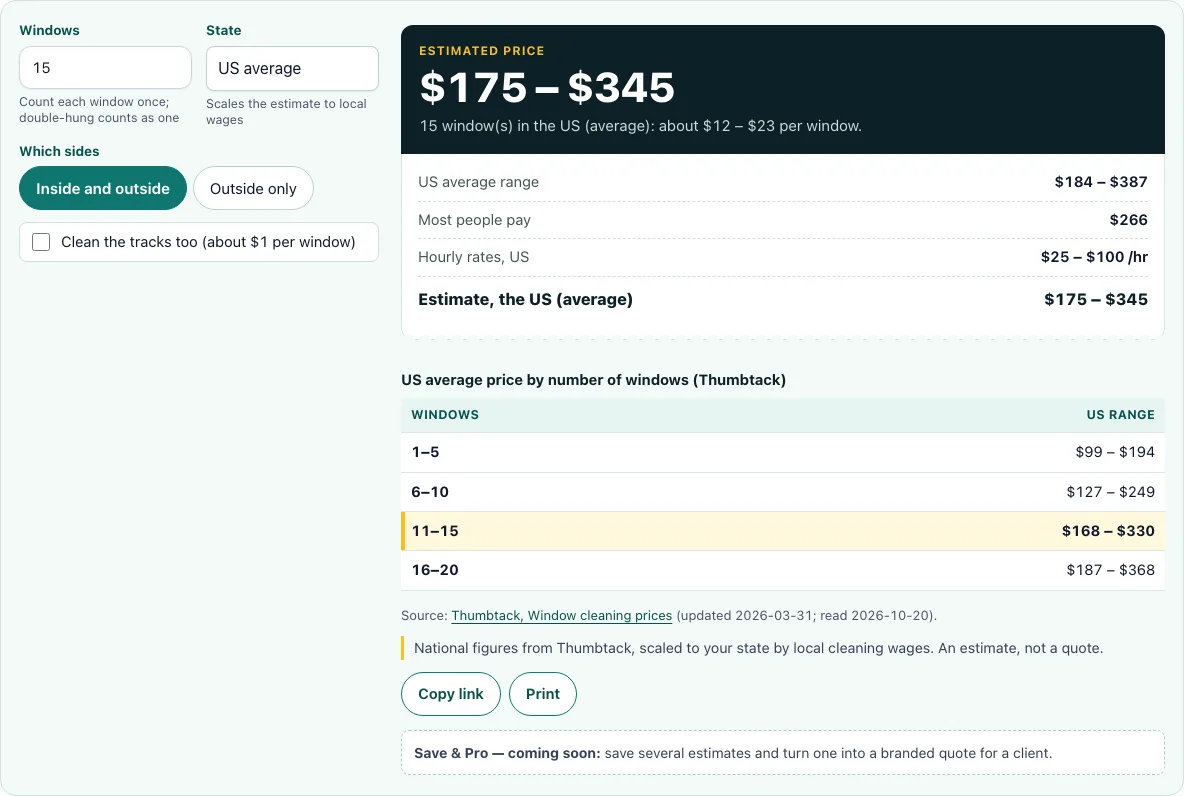The width and height of the screenshot is (1184, 796).
Task: Click the Which sides label
Action: 60,151
